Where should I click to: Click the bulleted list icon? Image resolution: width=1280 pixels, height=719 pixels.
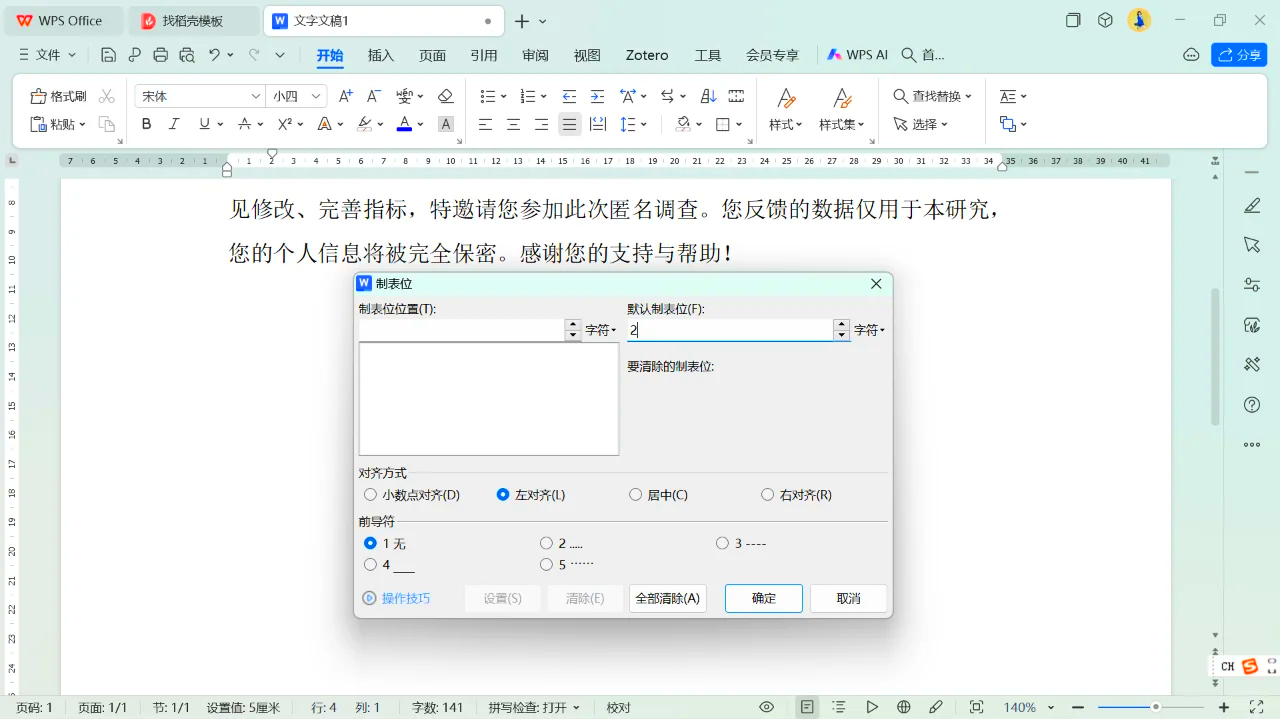pos(488,96)
